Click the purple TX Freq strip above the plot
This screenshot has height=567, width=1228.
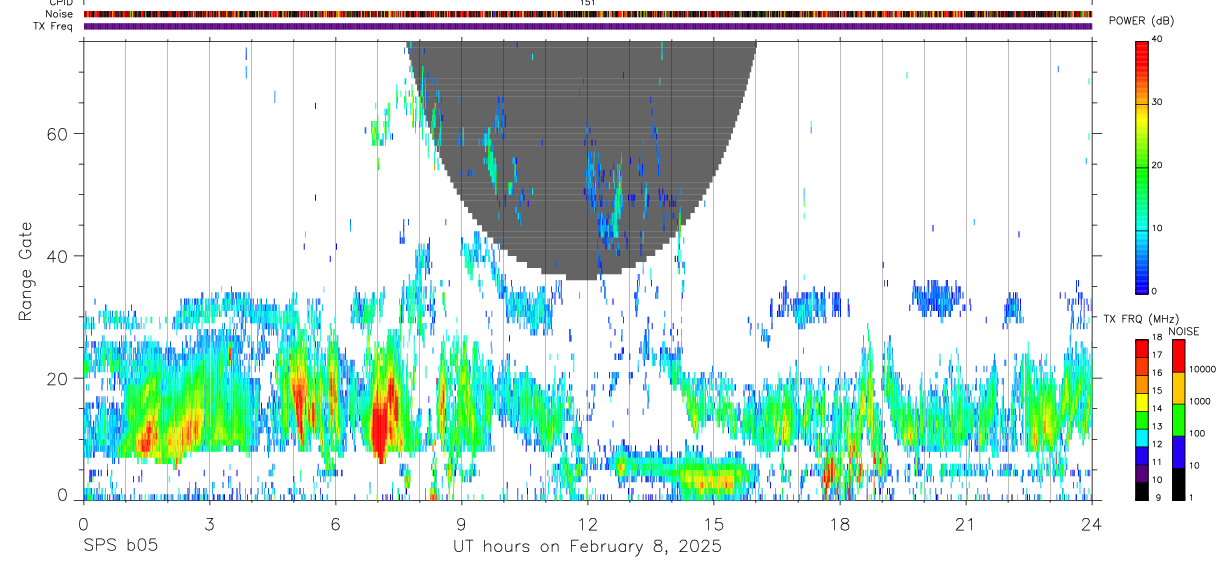[588, 26]
